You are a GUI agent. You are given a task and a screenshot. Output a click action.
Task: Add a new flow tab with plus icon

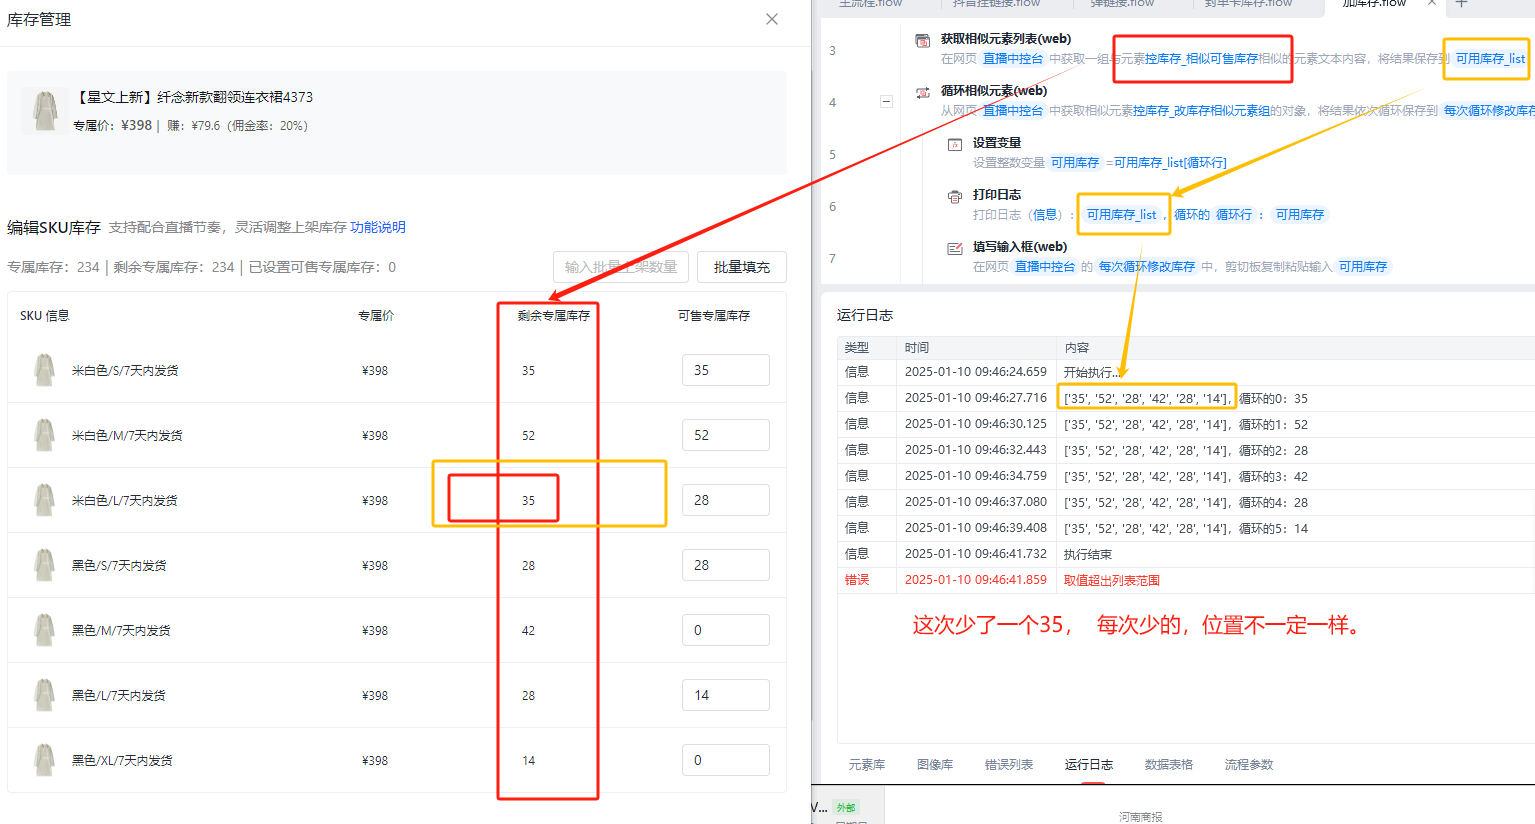point(1461,4)
